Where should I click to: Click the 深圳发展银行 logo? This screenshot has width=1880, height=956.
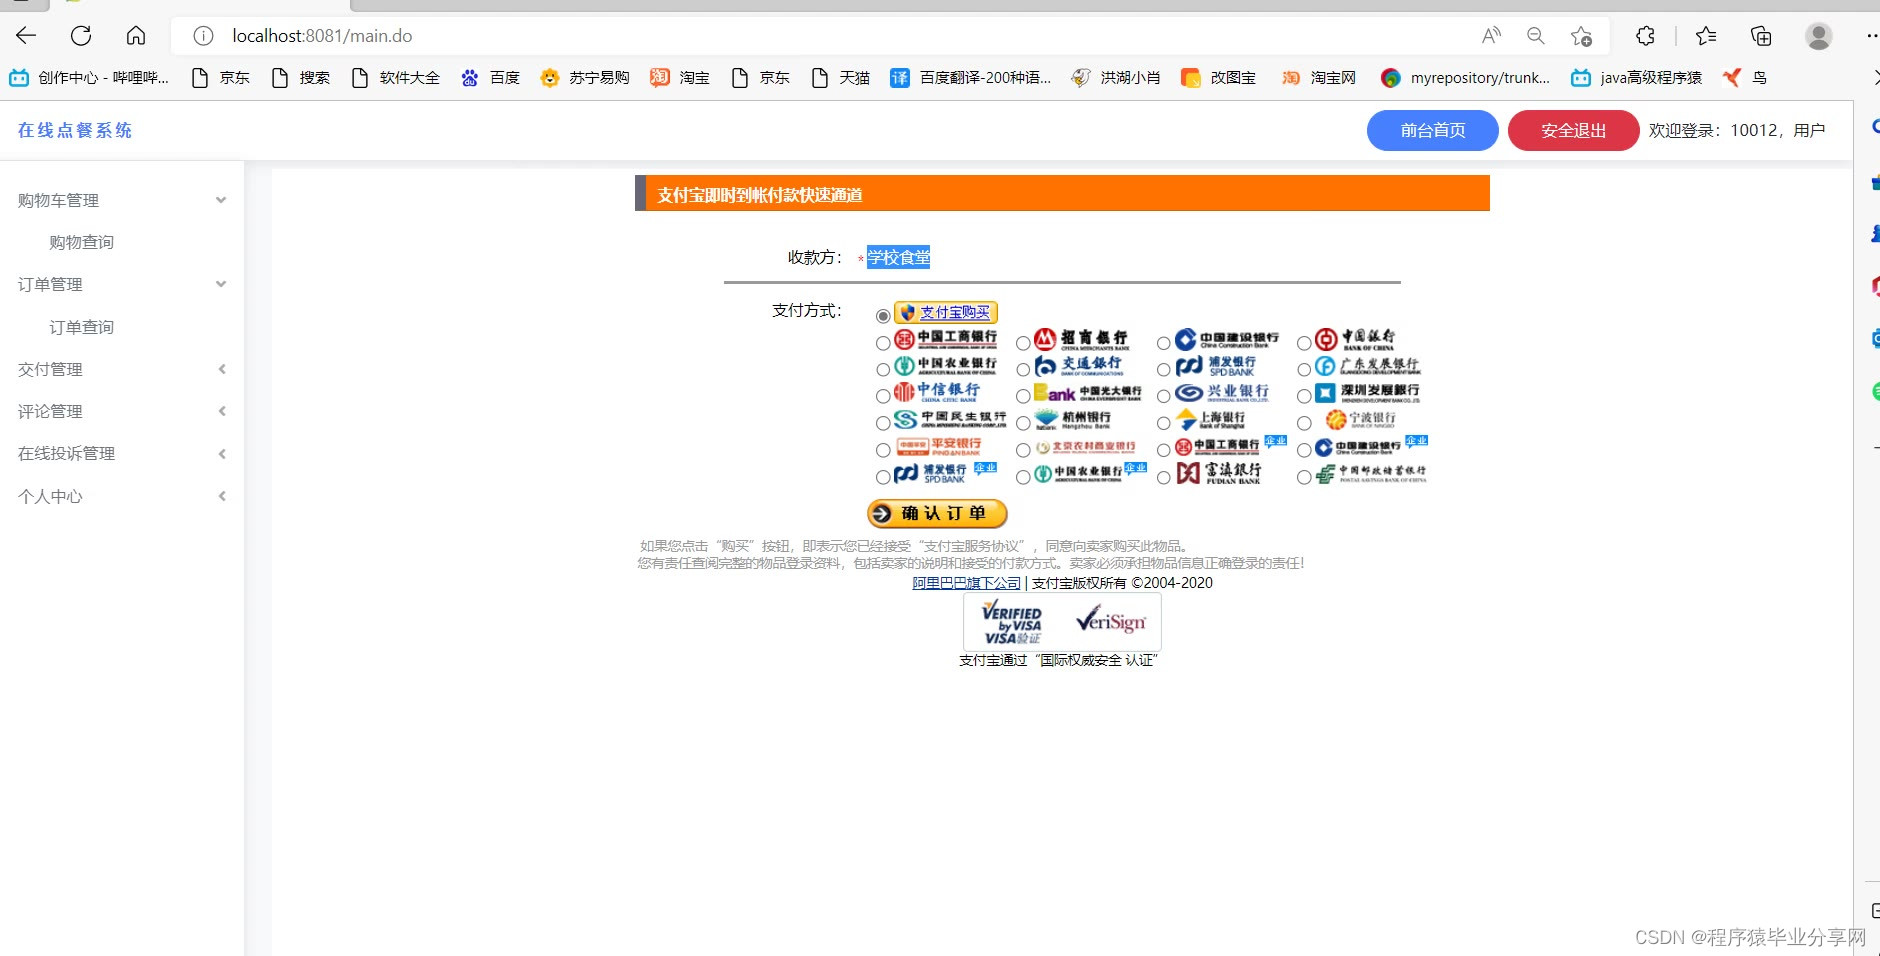point(1367,392)
